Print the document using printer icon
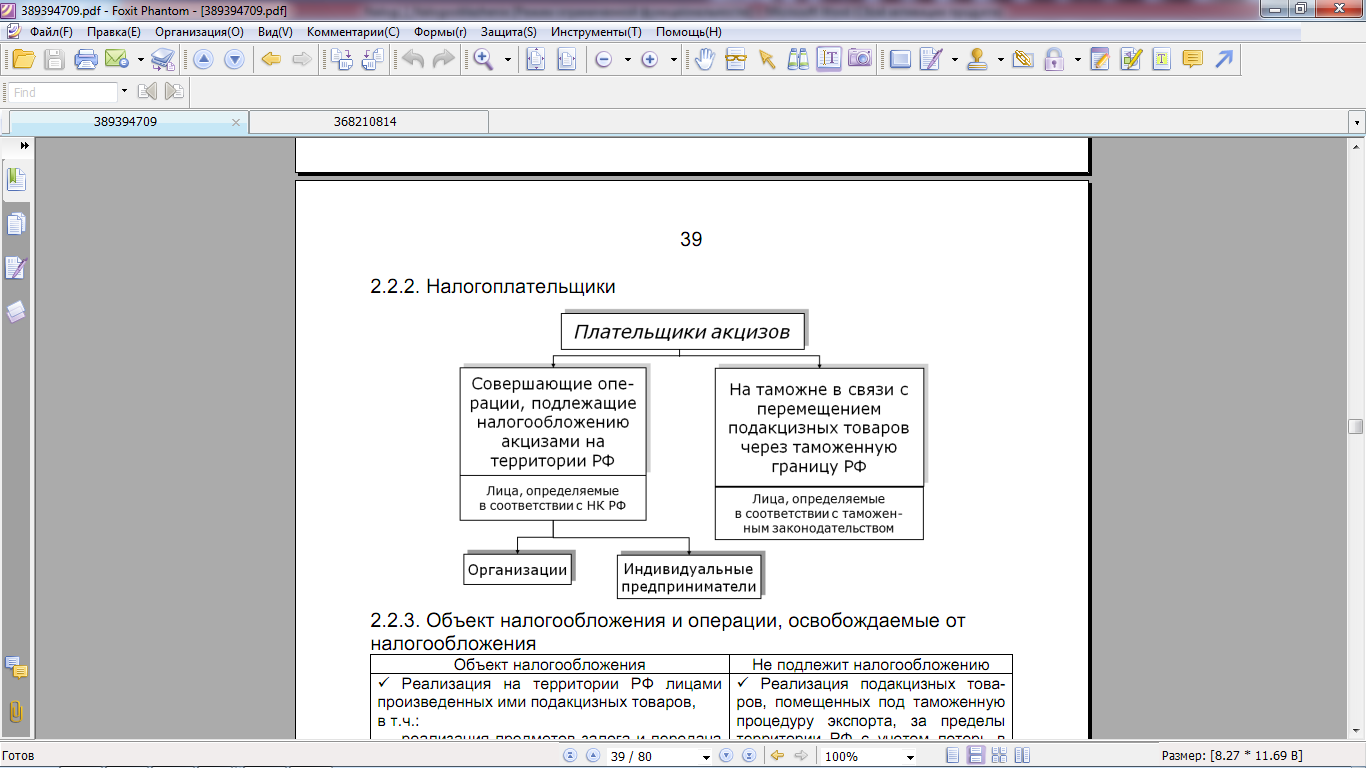 86,59
